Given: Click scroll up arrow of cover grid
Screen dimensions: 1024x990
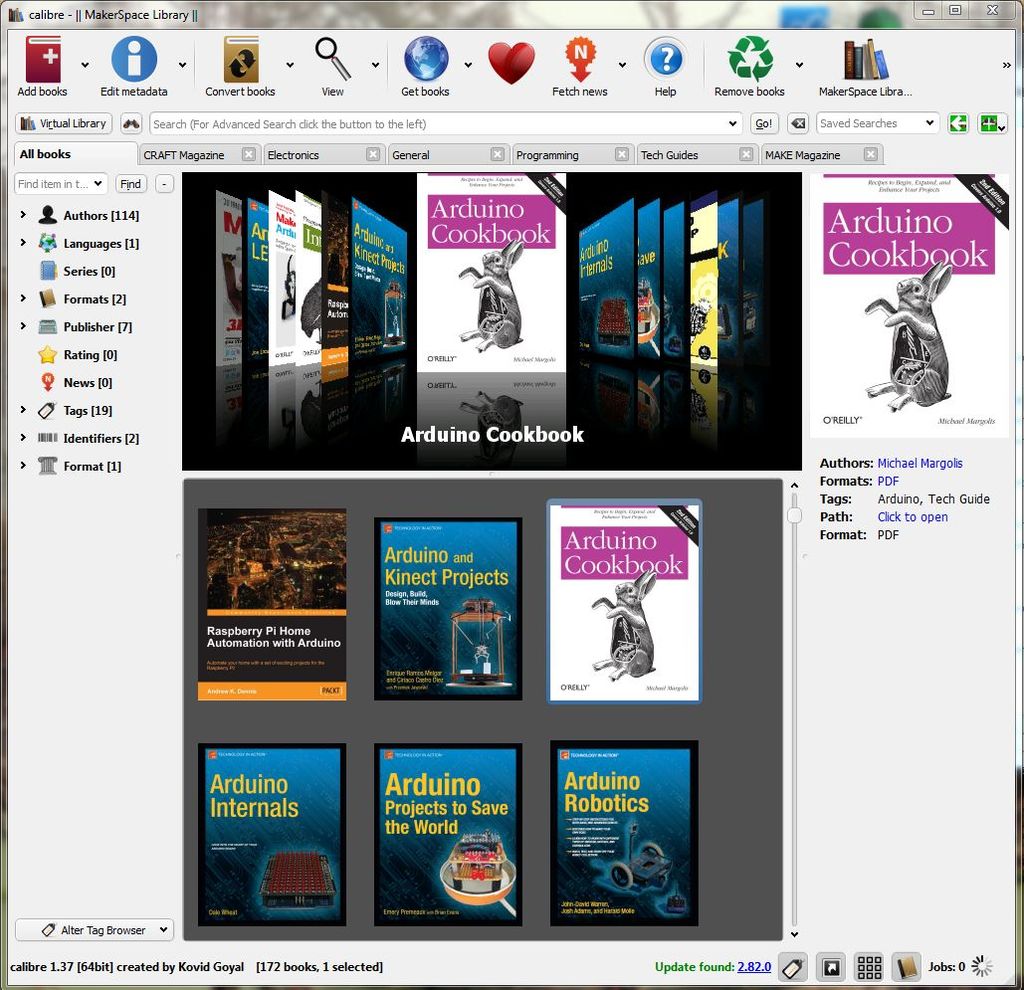Looking at the screenshot, I should pos(794,486).
